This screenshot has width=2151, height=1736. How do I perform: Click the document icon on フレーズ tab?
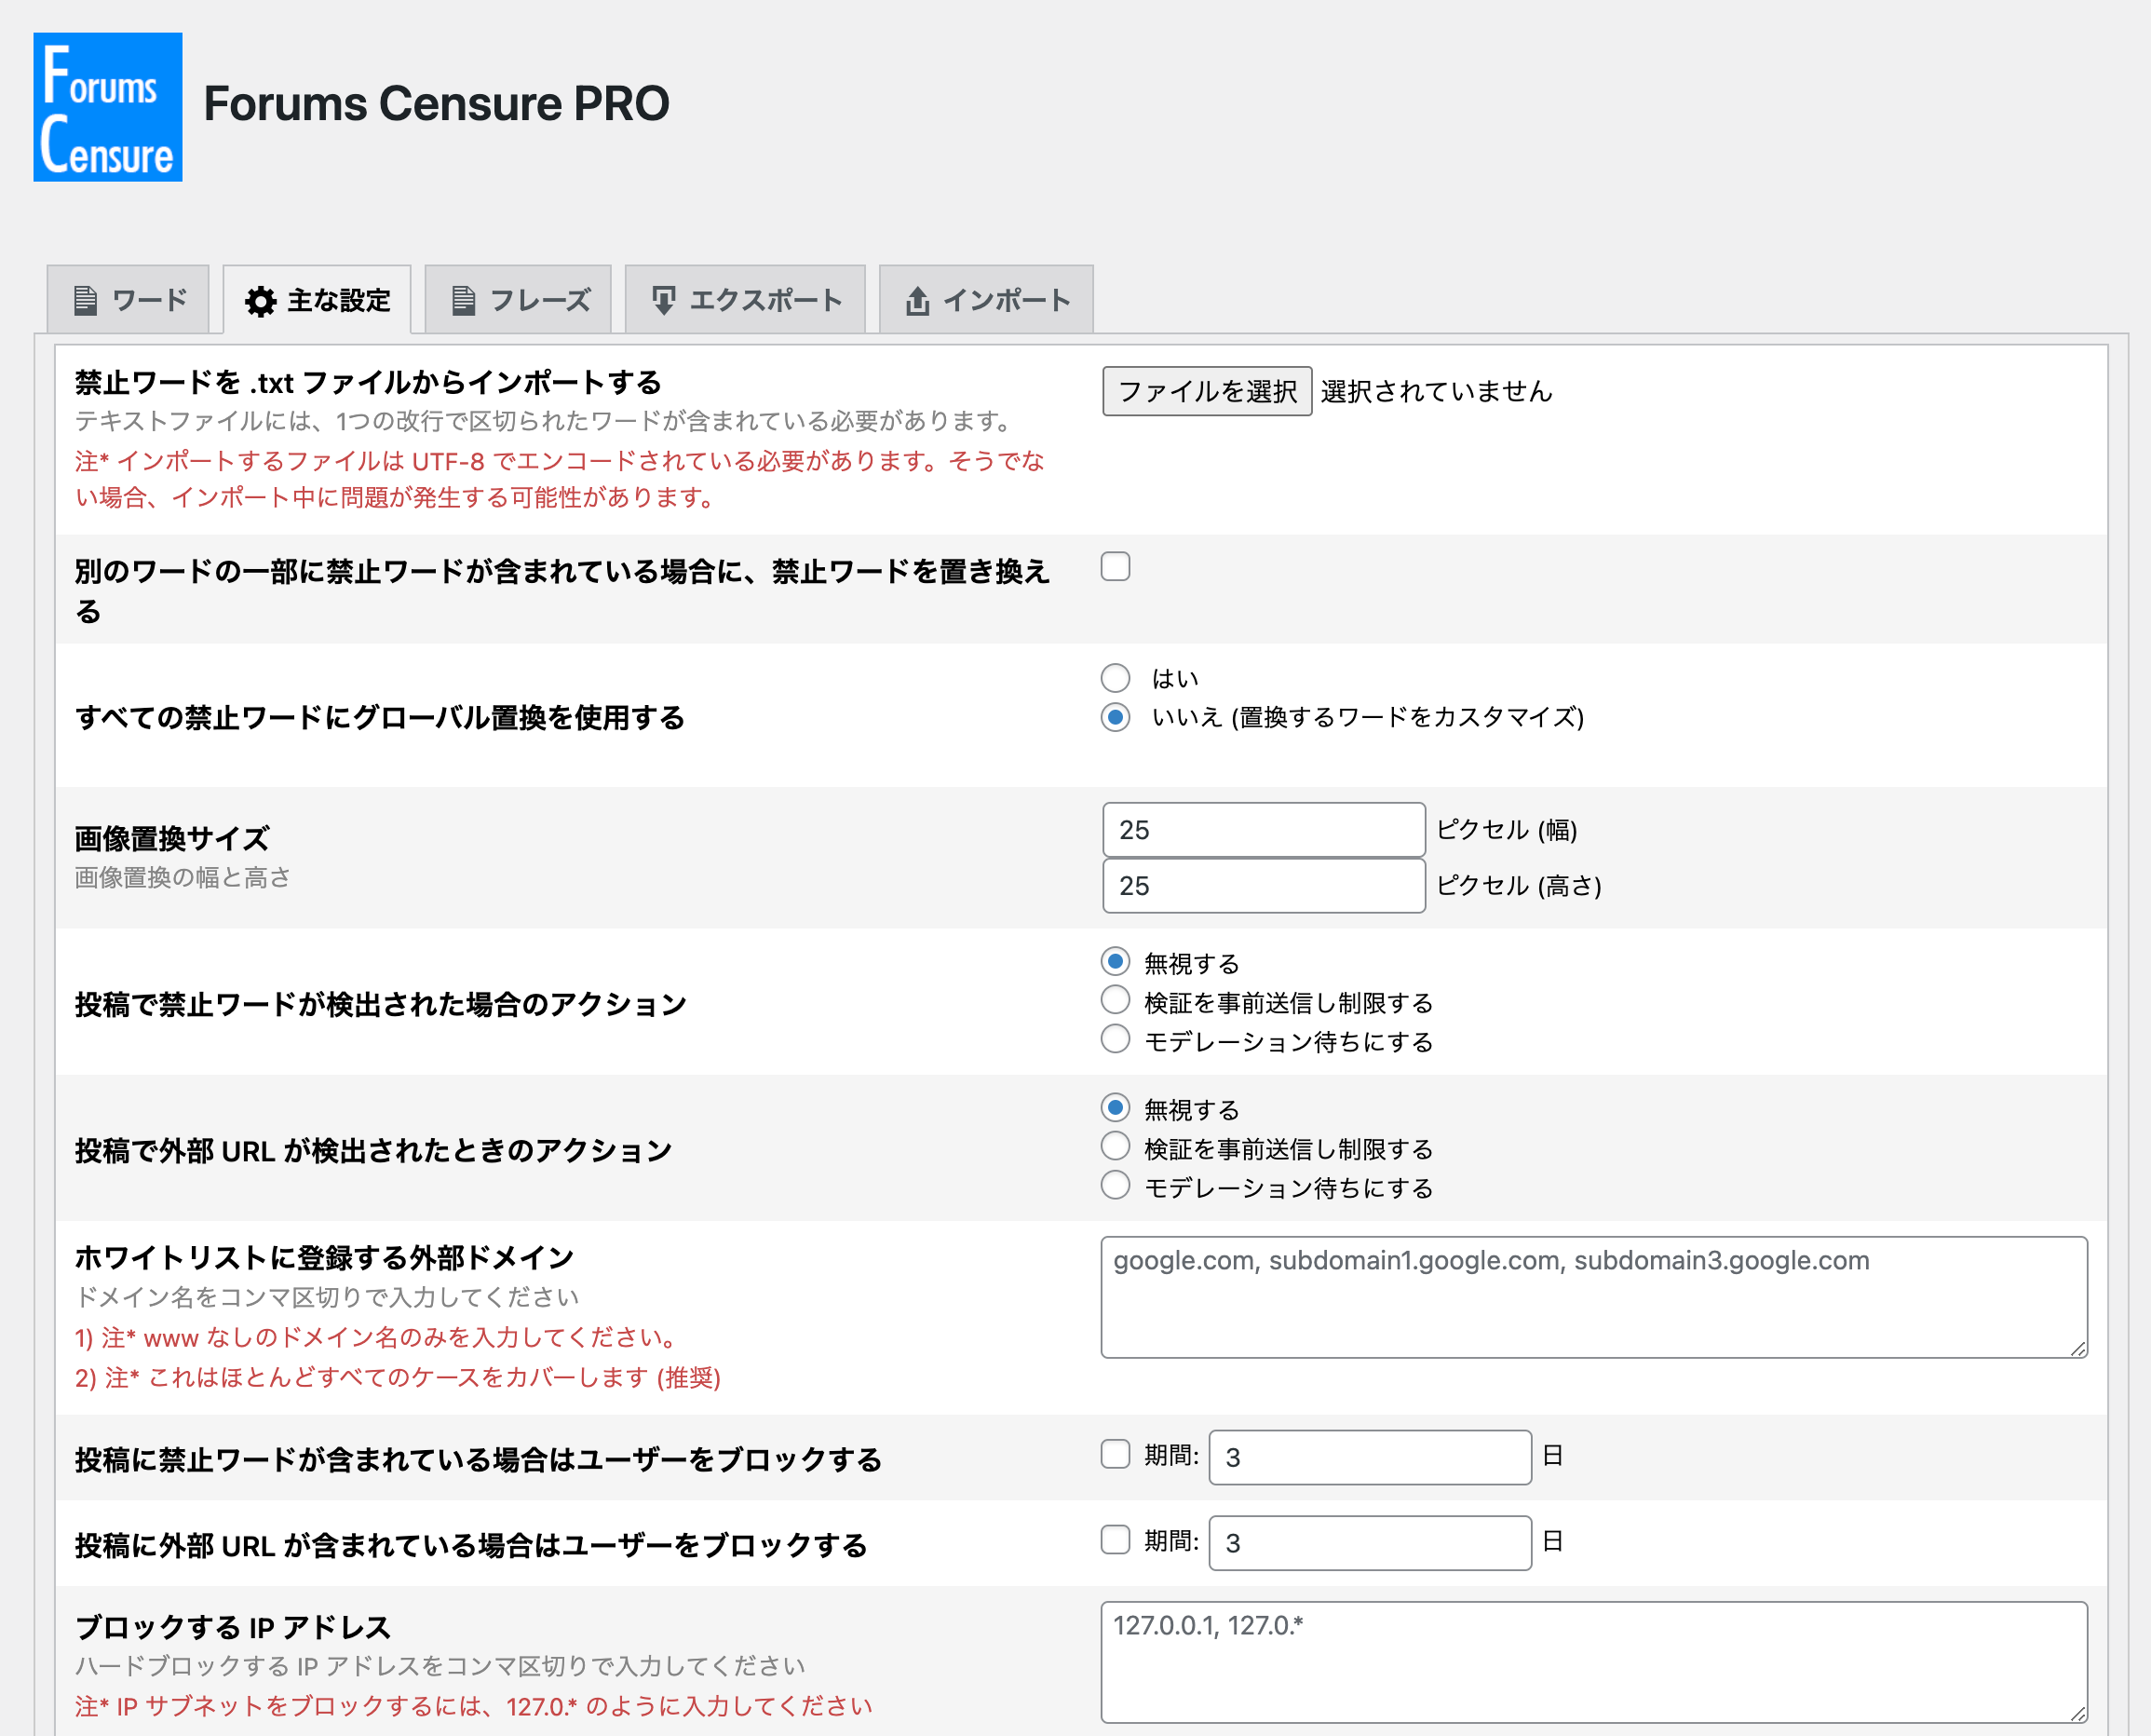click(x=463, y=300)
